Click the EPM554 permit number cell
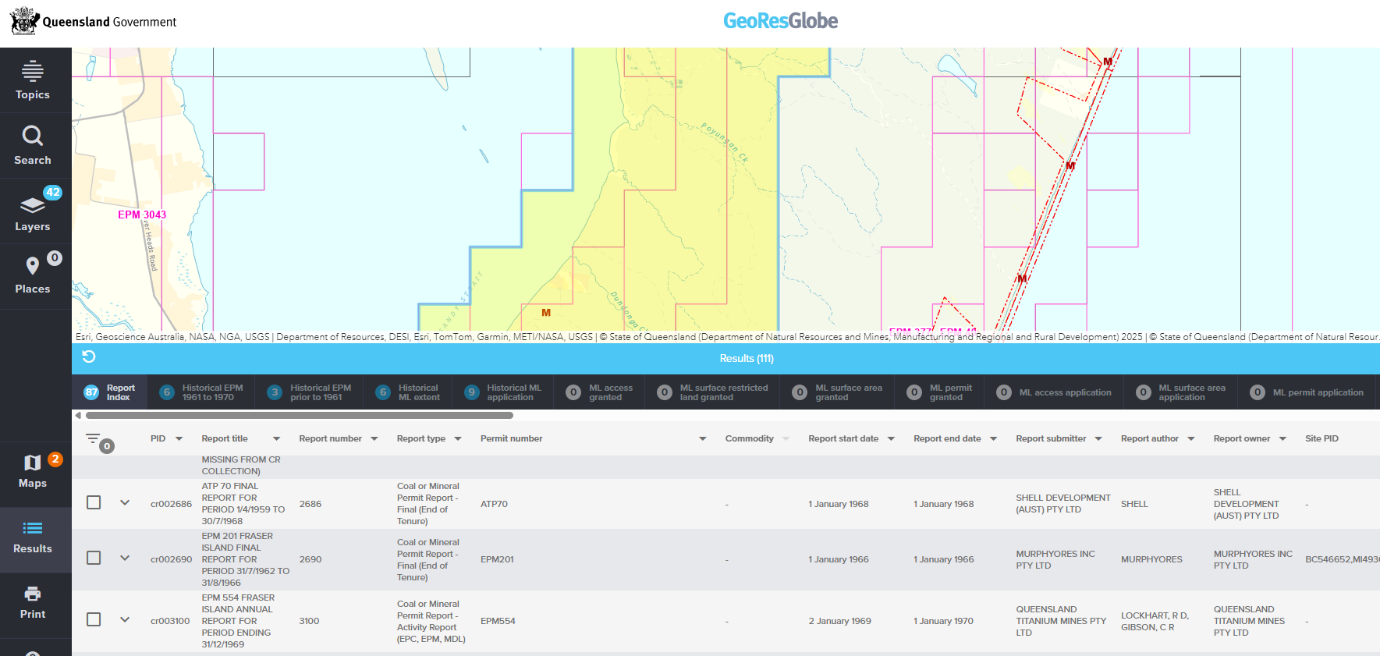The width and height of the screenshot is (1380, 656). tap(498, 621)
